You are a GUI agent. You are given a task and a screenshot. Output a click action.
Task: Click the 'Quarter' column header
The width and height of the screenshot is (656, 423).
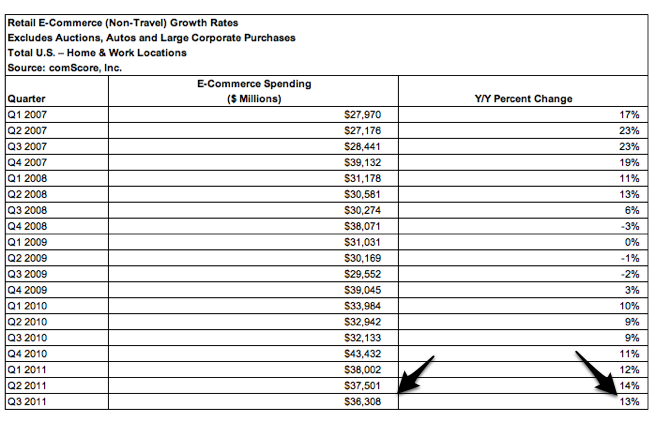pos(27,99)
